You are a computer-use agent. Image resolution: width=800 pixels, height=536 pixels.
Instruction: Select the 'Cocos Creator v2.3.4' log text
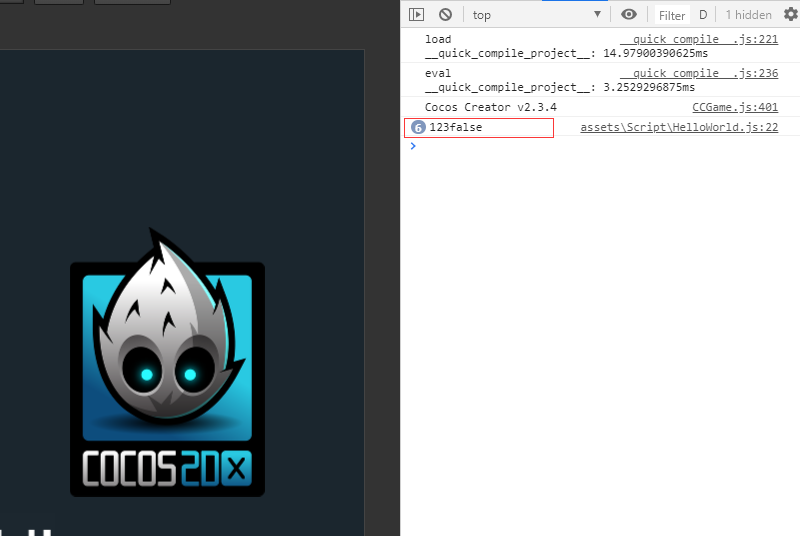[x=491, y=107]
